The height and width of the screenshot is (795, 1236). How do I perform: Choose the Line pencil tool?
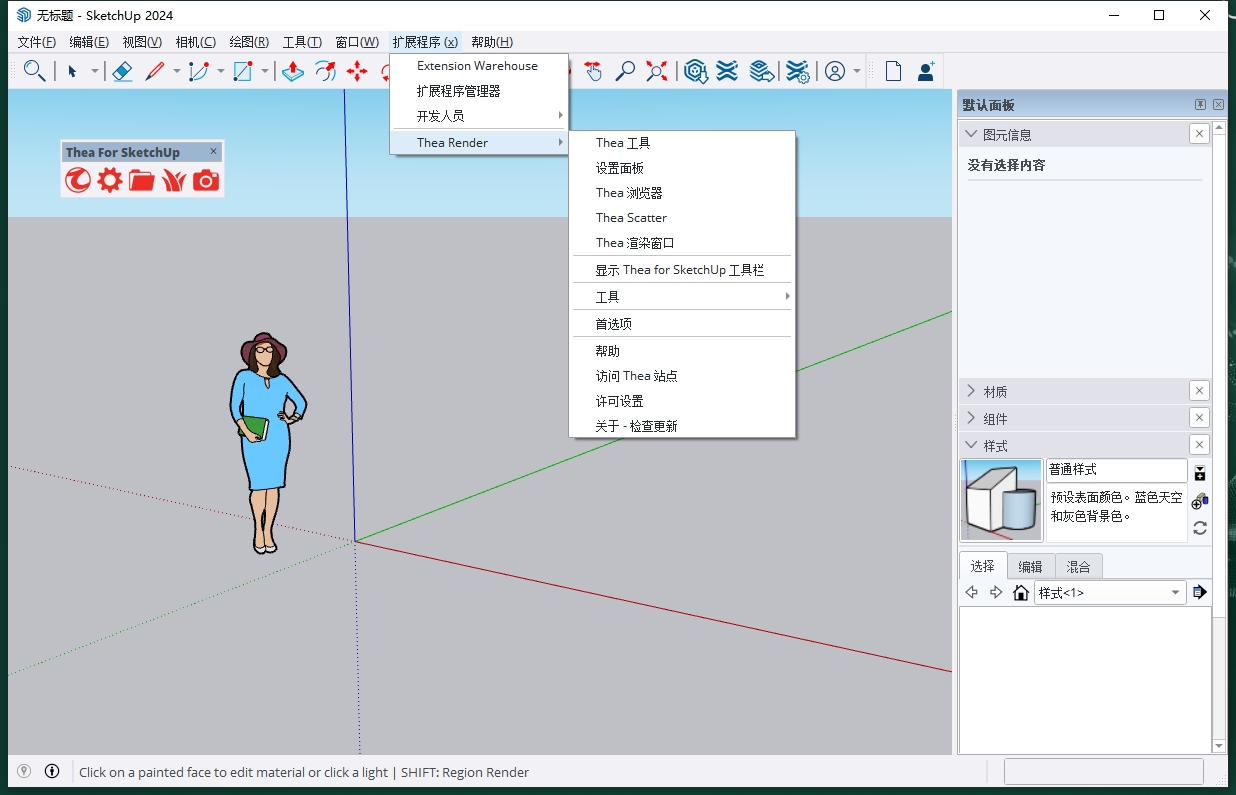[x=155, y=71]
